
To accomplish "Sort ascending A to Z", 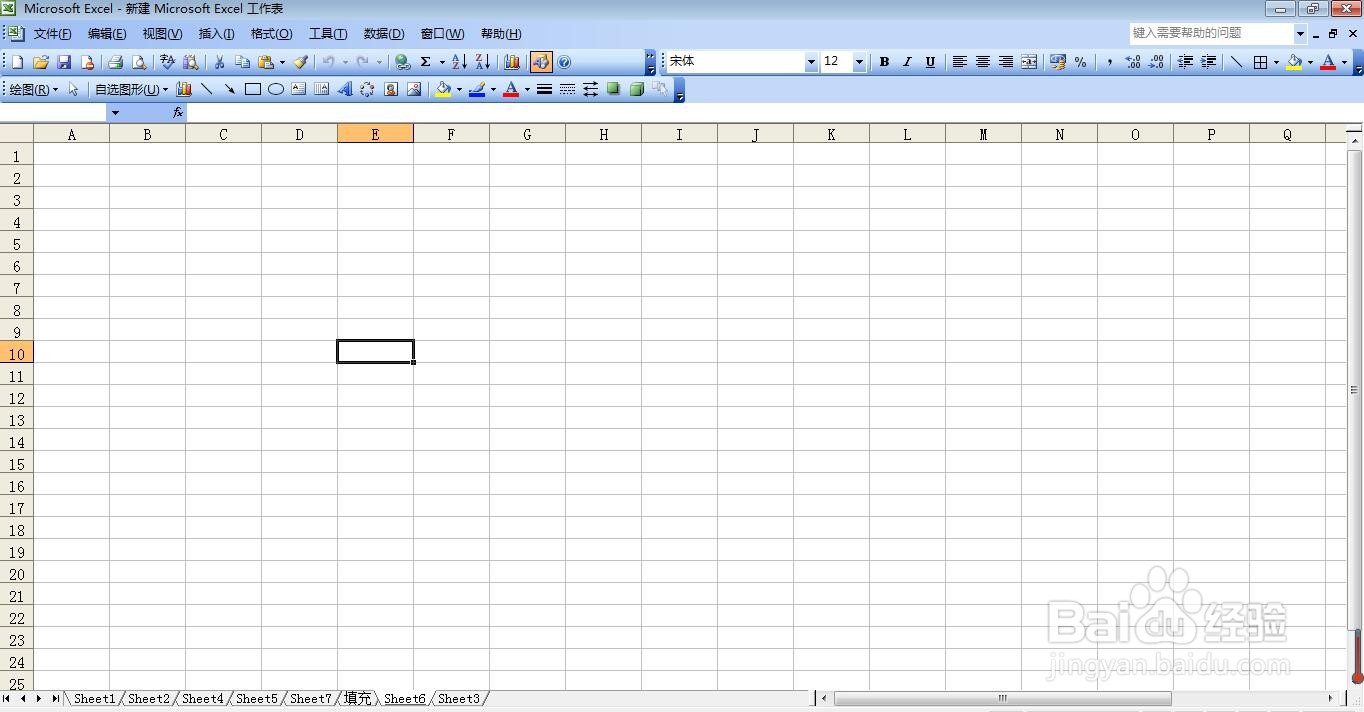I will coord(459,62).
